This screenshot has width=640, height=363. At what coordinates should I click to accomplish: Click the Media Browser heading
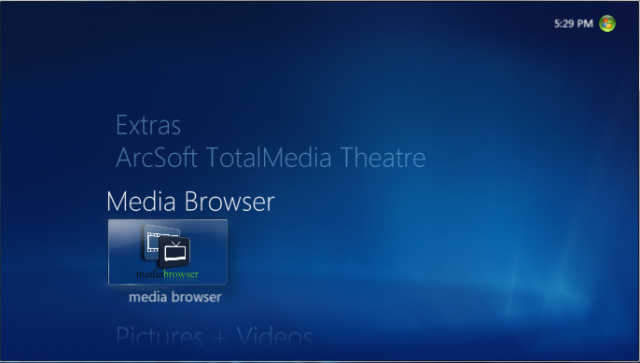190,201
